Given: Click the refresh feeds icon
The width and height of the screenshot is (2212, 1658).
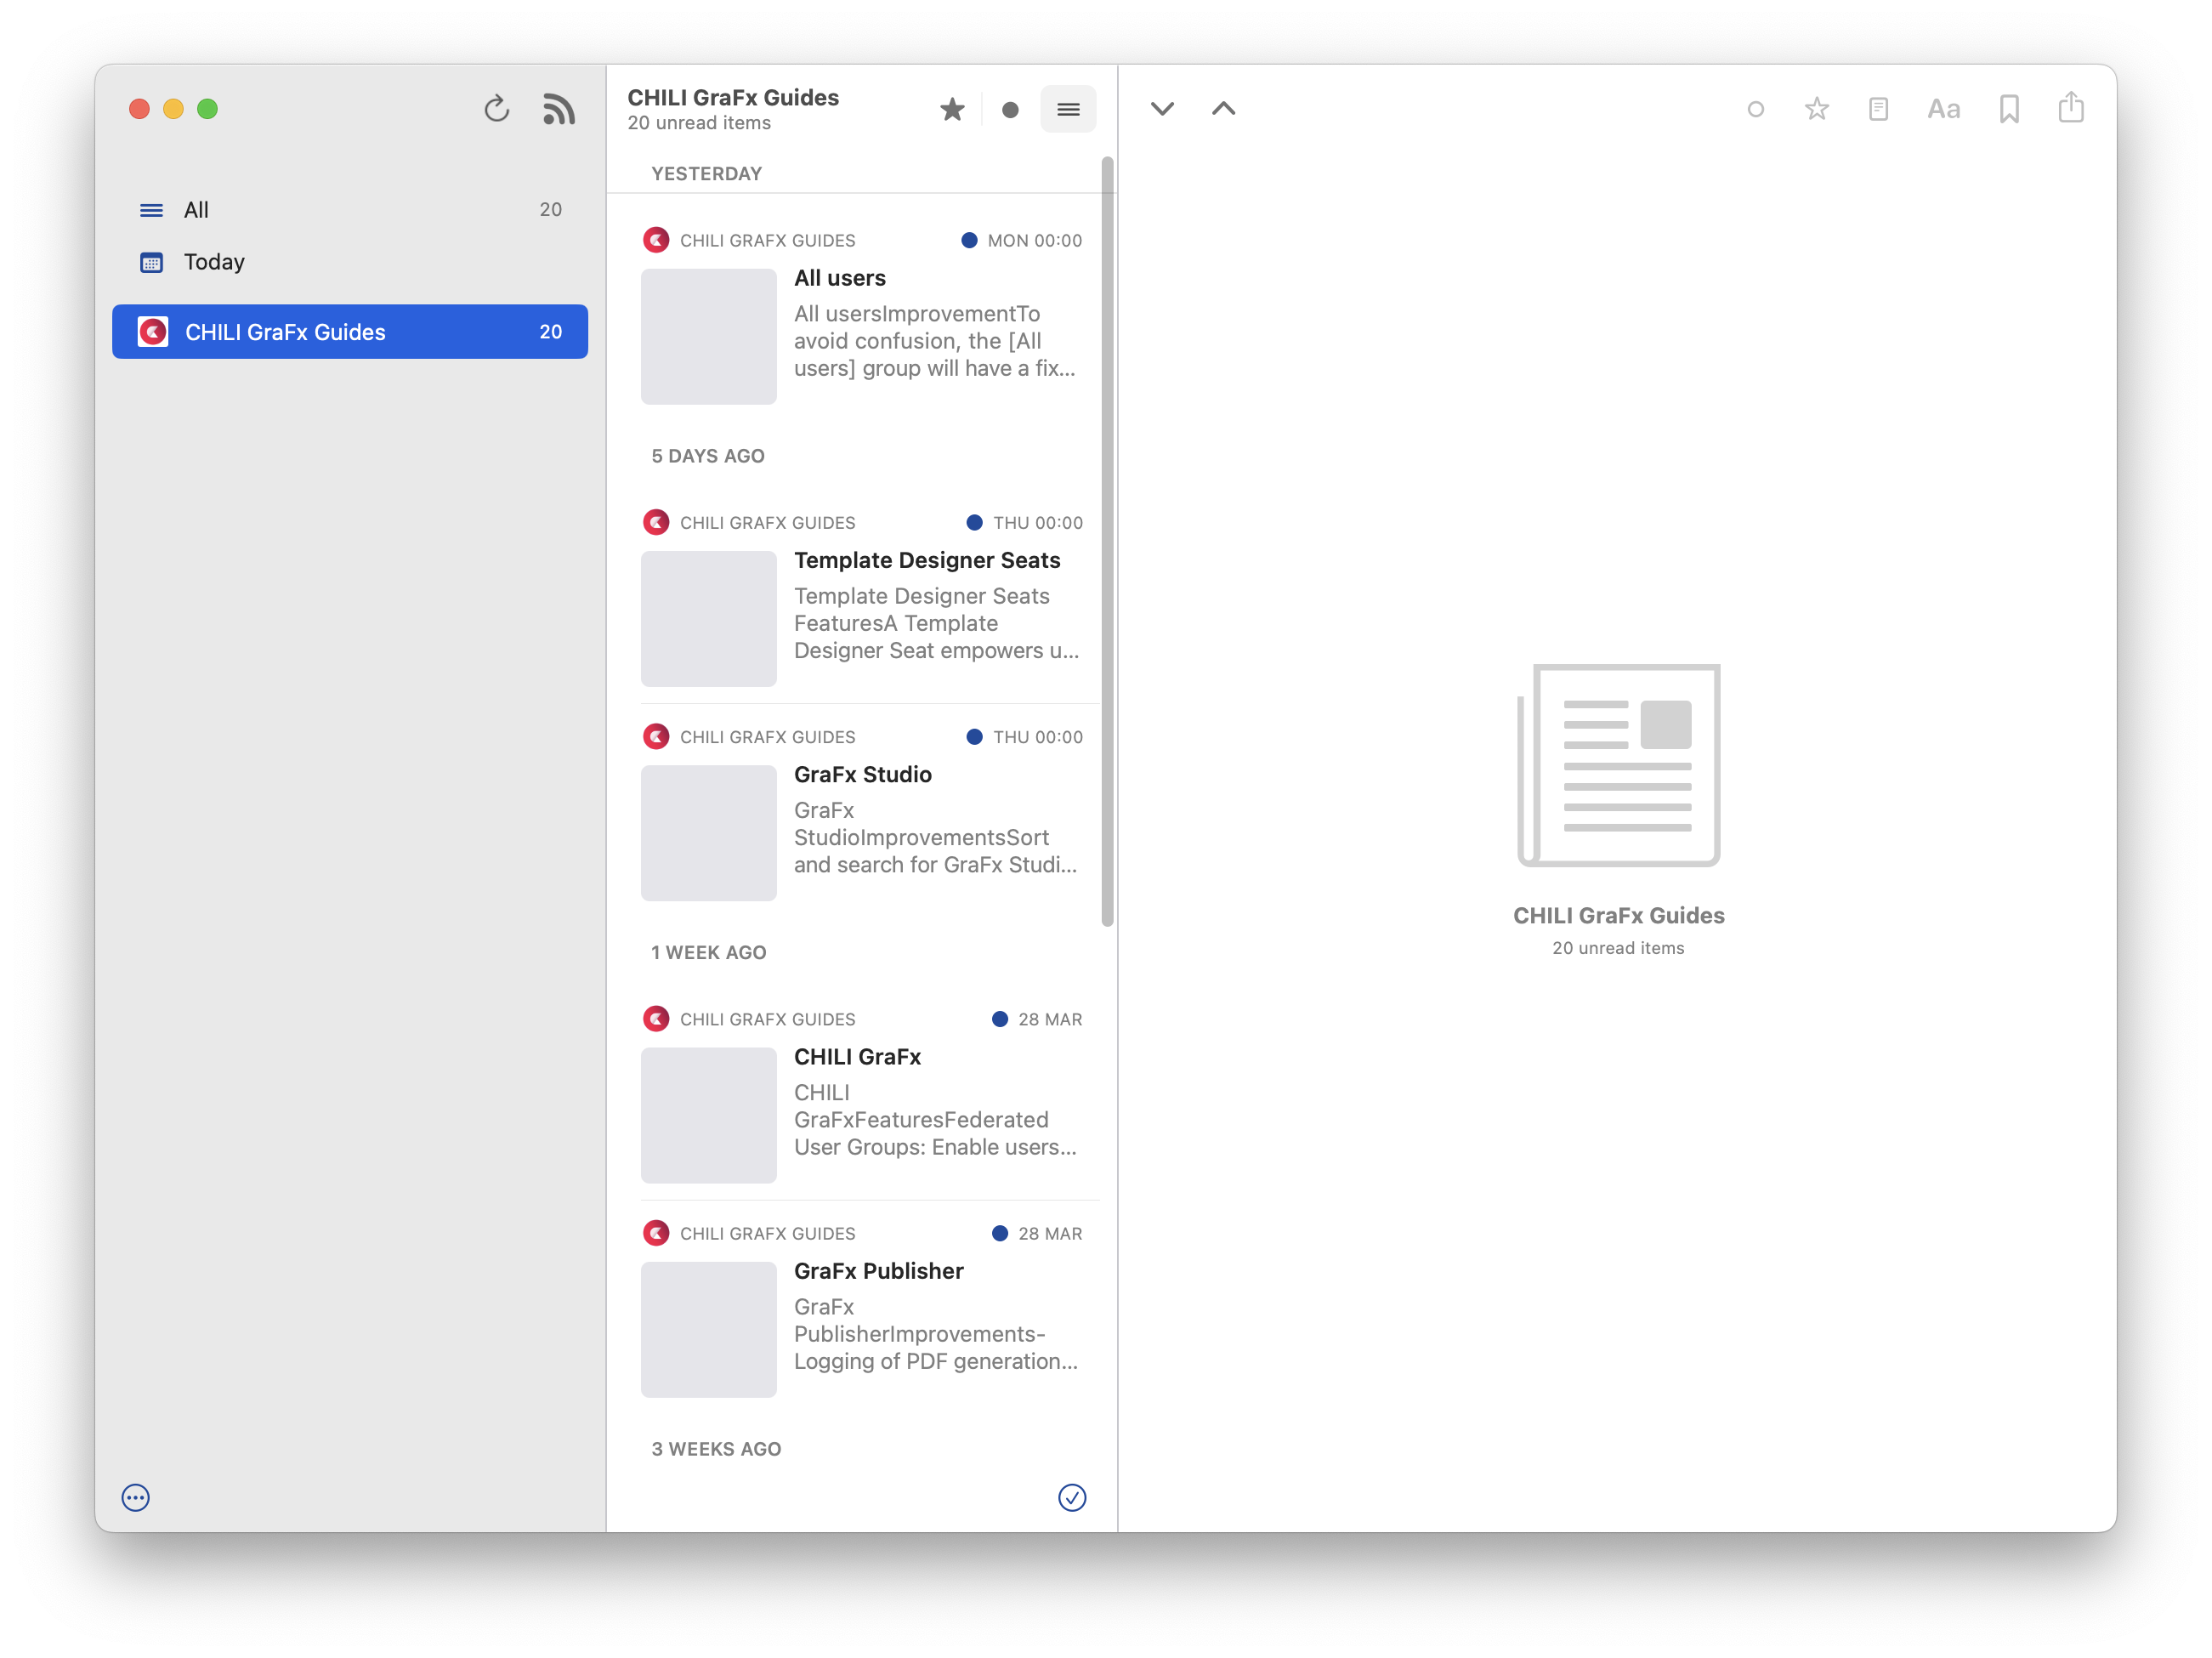Looking at the screenshot, I should pos(497,109).
